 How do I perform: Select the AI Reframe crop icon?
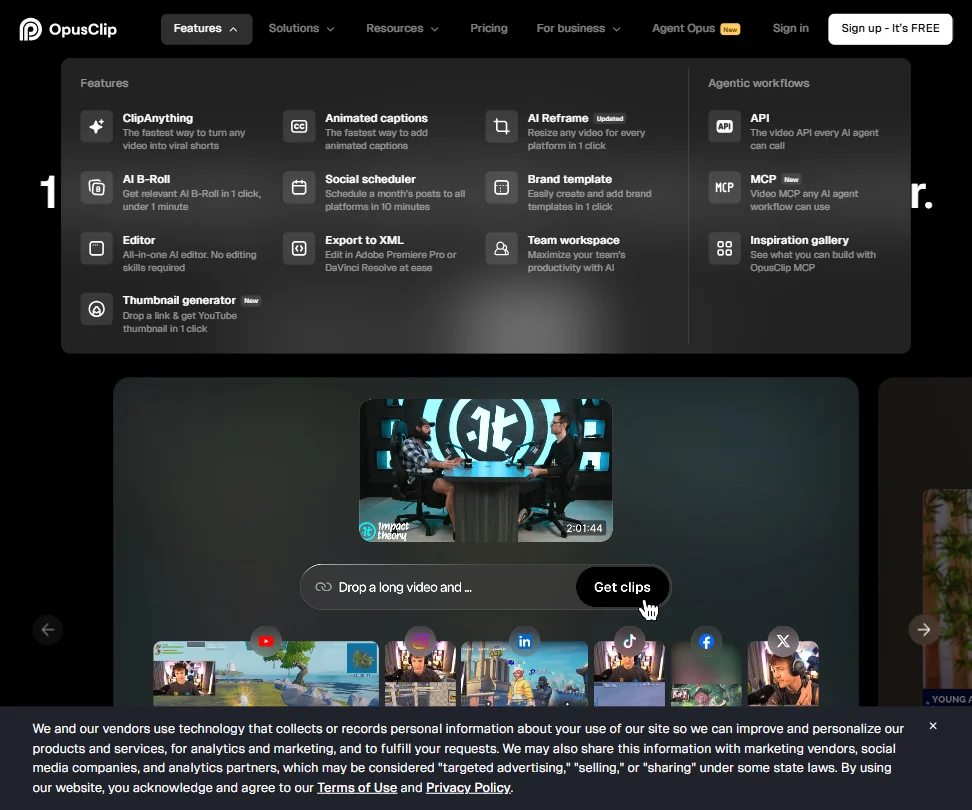(501, 126)
